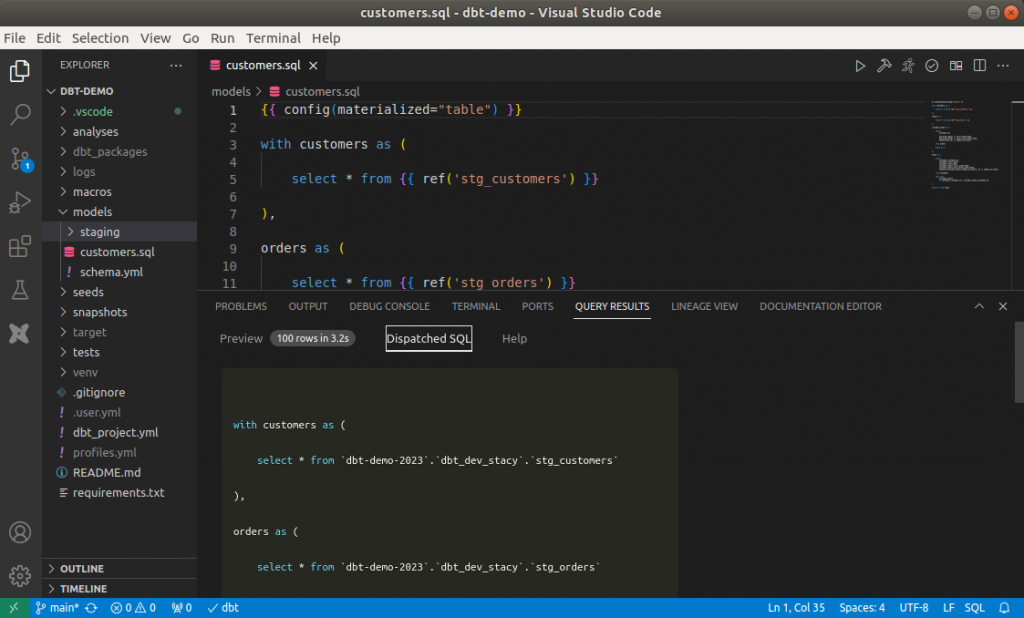The height and width of the screenshot is (618, 1024).
Task: Open the Terminal menu
Action: click(273, 38)
